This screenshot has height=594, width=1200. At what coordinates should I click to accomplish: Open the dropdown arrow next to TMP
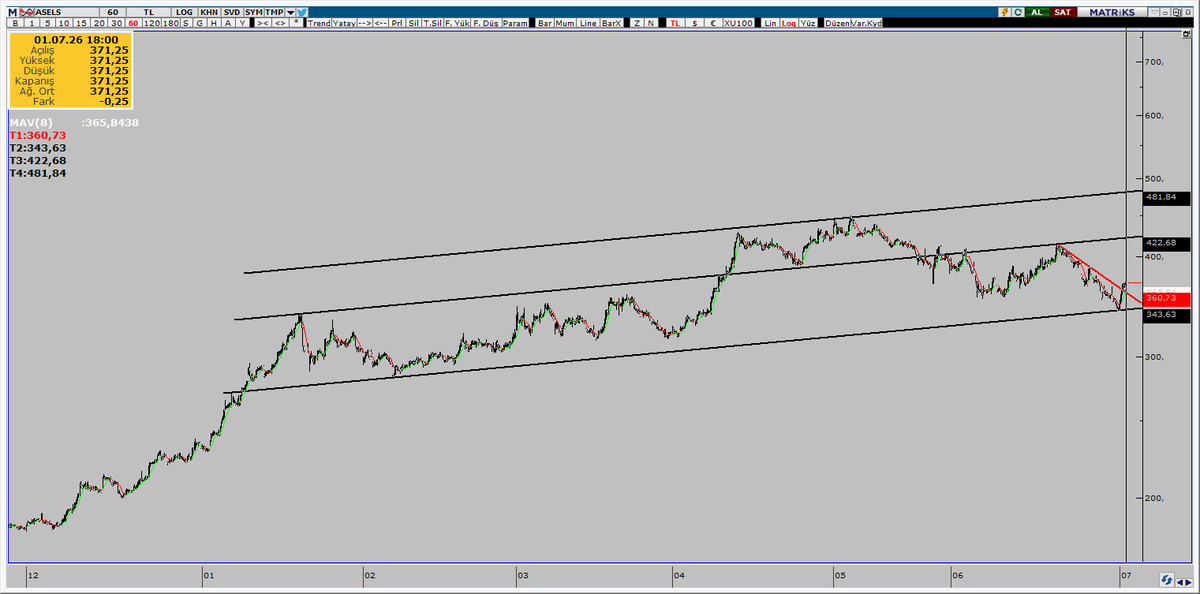[x=290, y=11]
